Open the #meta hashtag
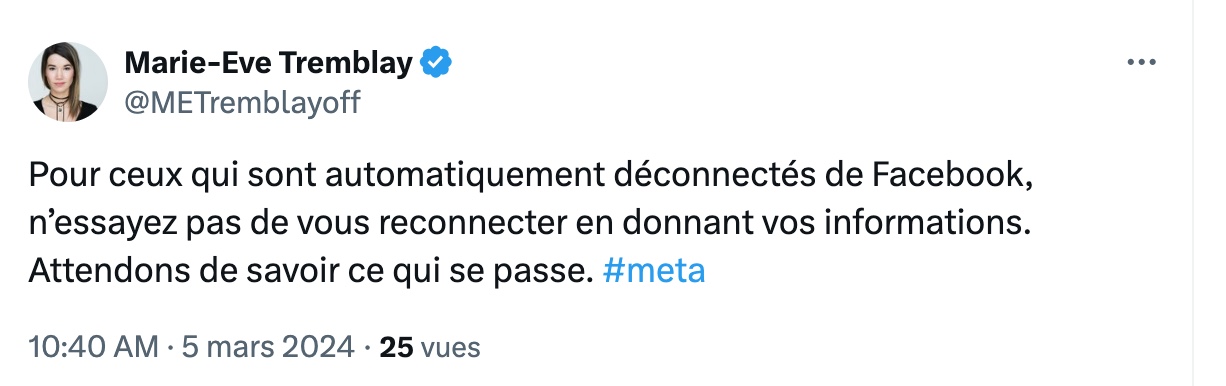 click(655, 272)
